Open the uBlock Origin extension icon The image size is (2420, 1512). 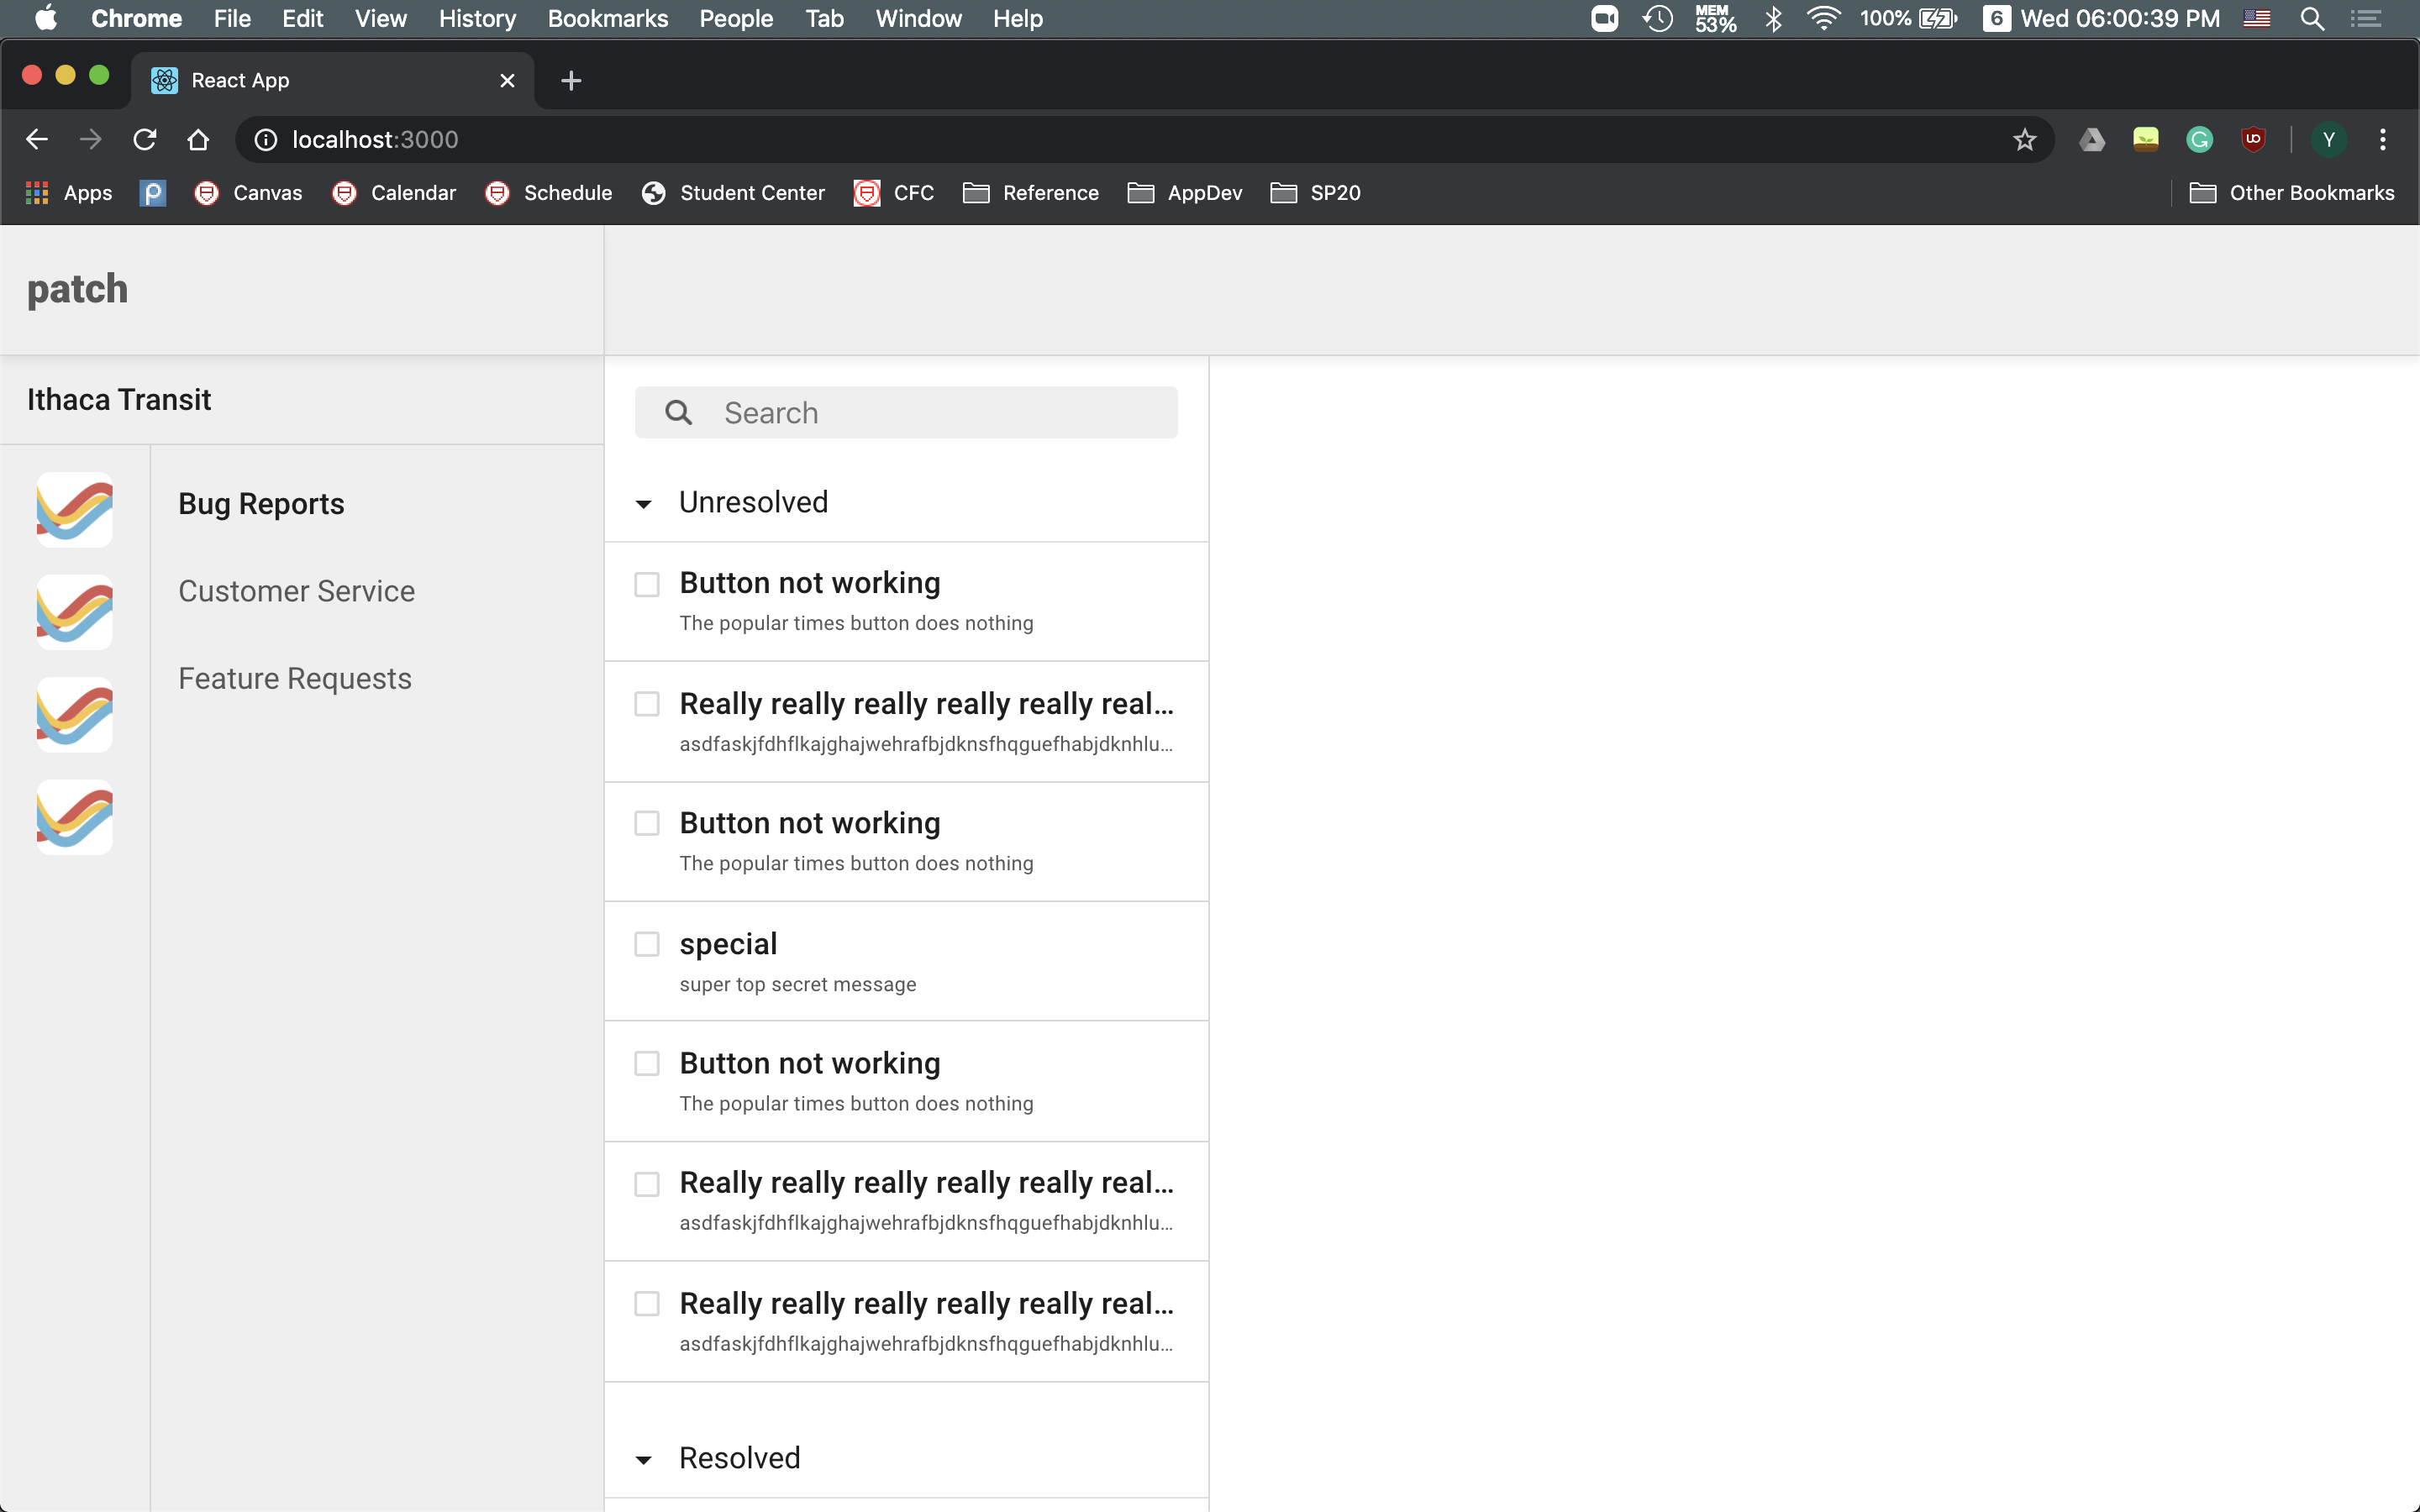click(x=2252, y=140)
